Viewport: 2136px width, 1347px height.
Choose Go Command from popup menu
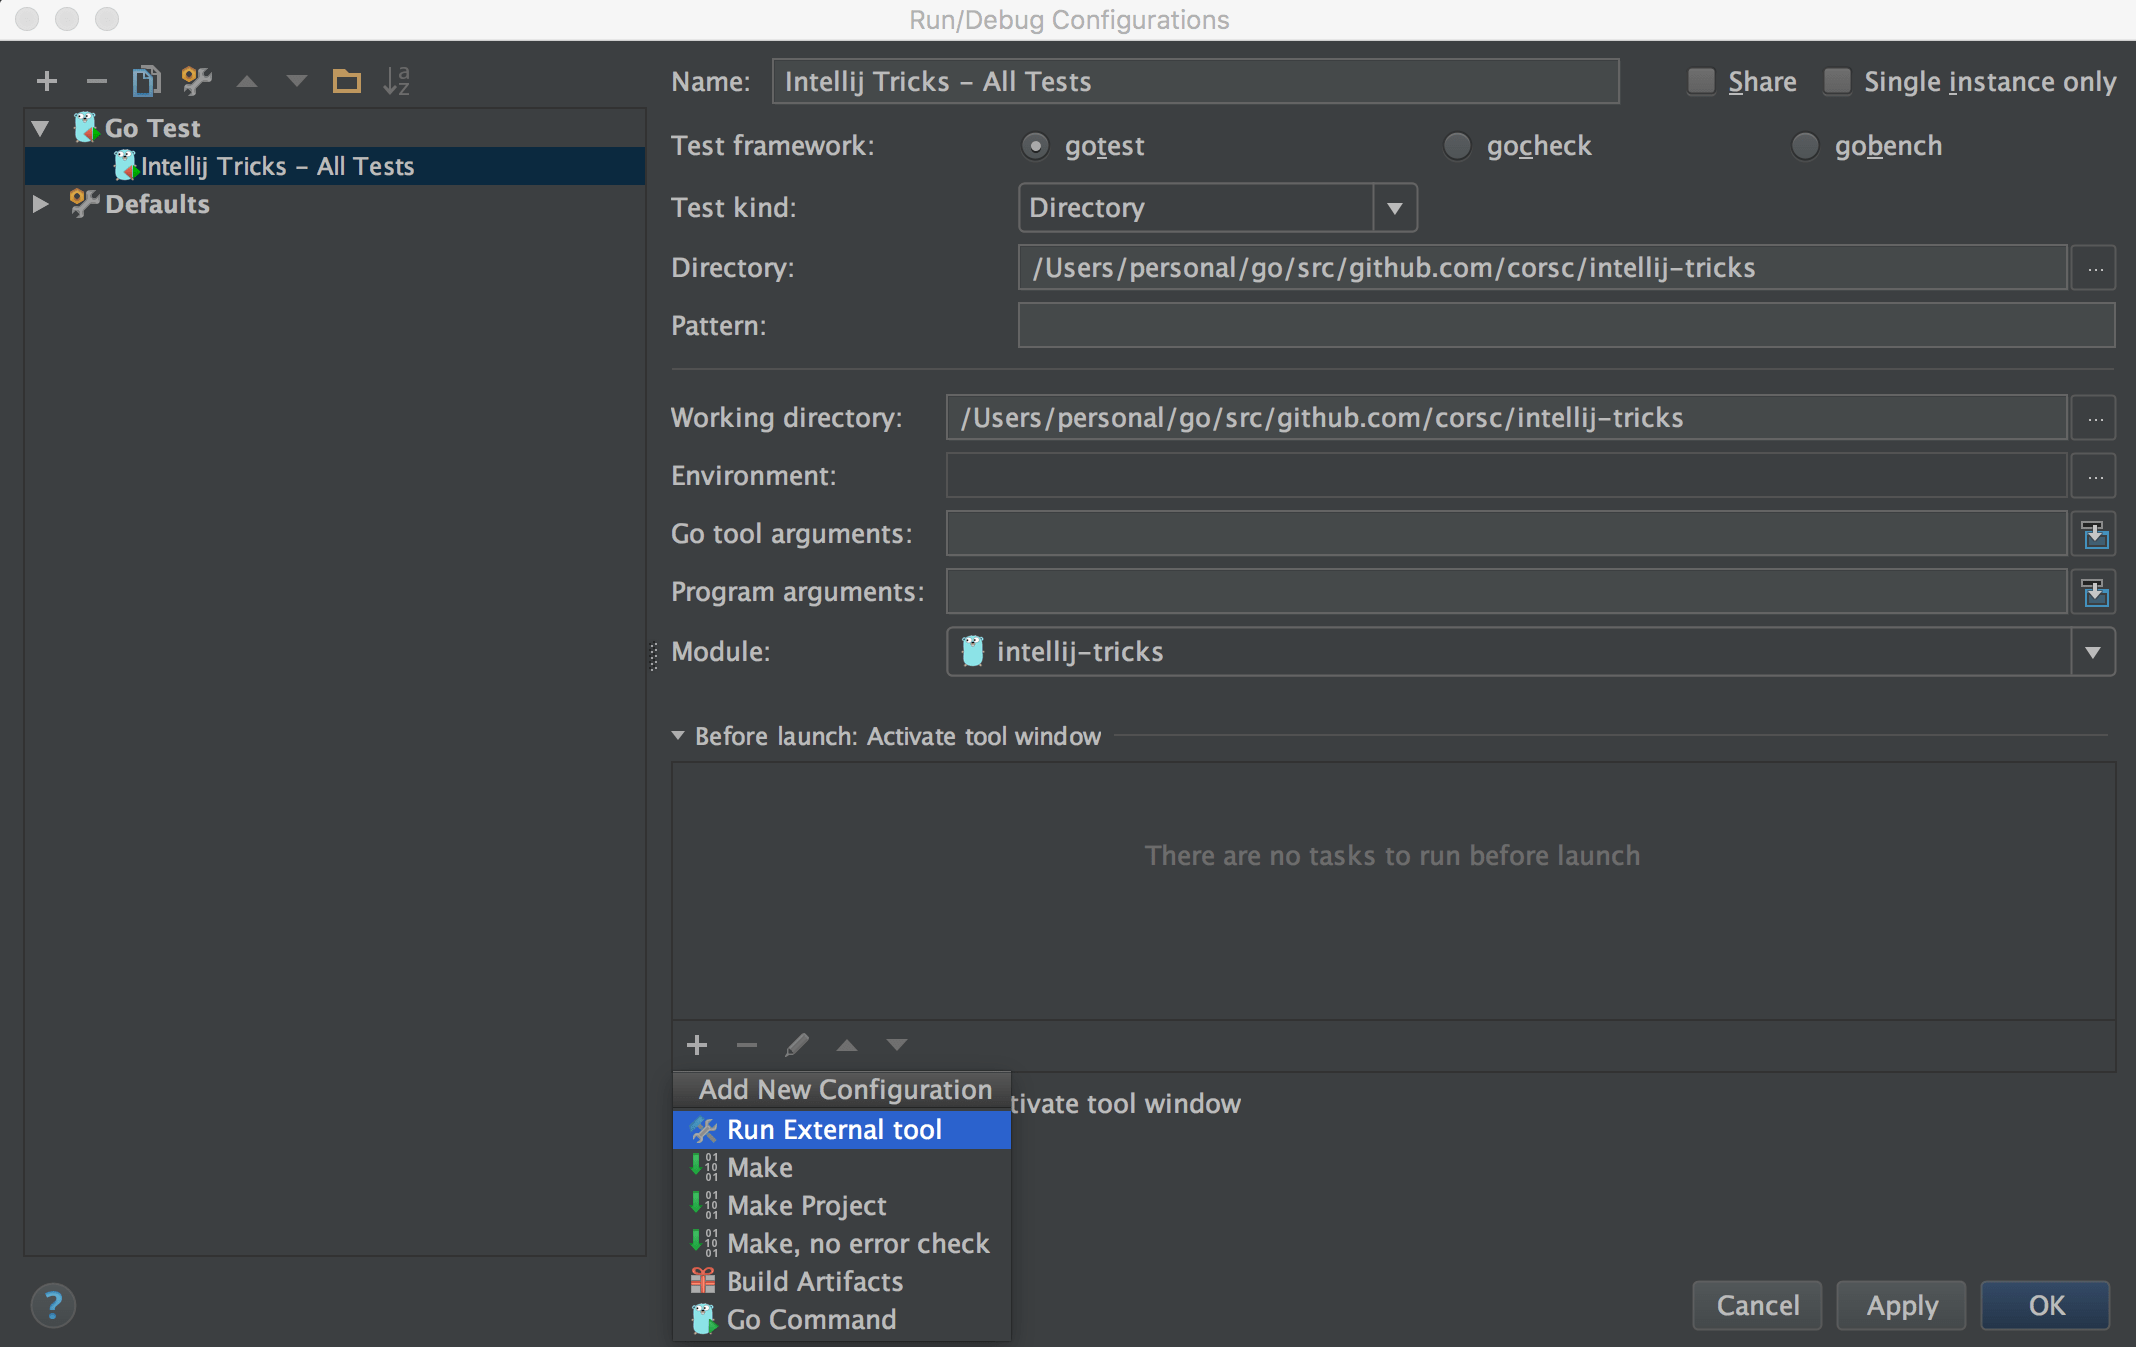pyautogui.click(x=811, y=1320)
